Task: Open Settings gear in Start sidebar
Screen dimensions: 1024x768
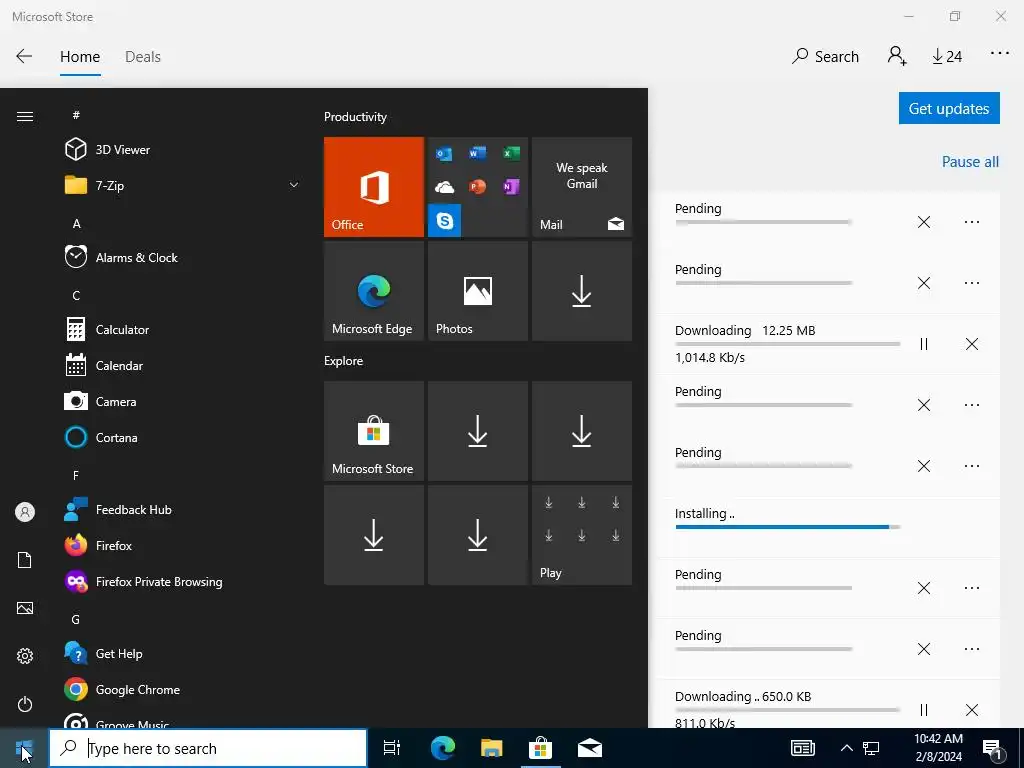Action: [x=25, y=656]
